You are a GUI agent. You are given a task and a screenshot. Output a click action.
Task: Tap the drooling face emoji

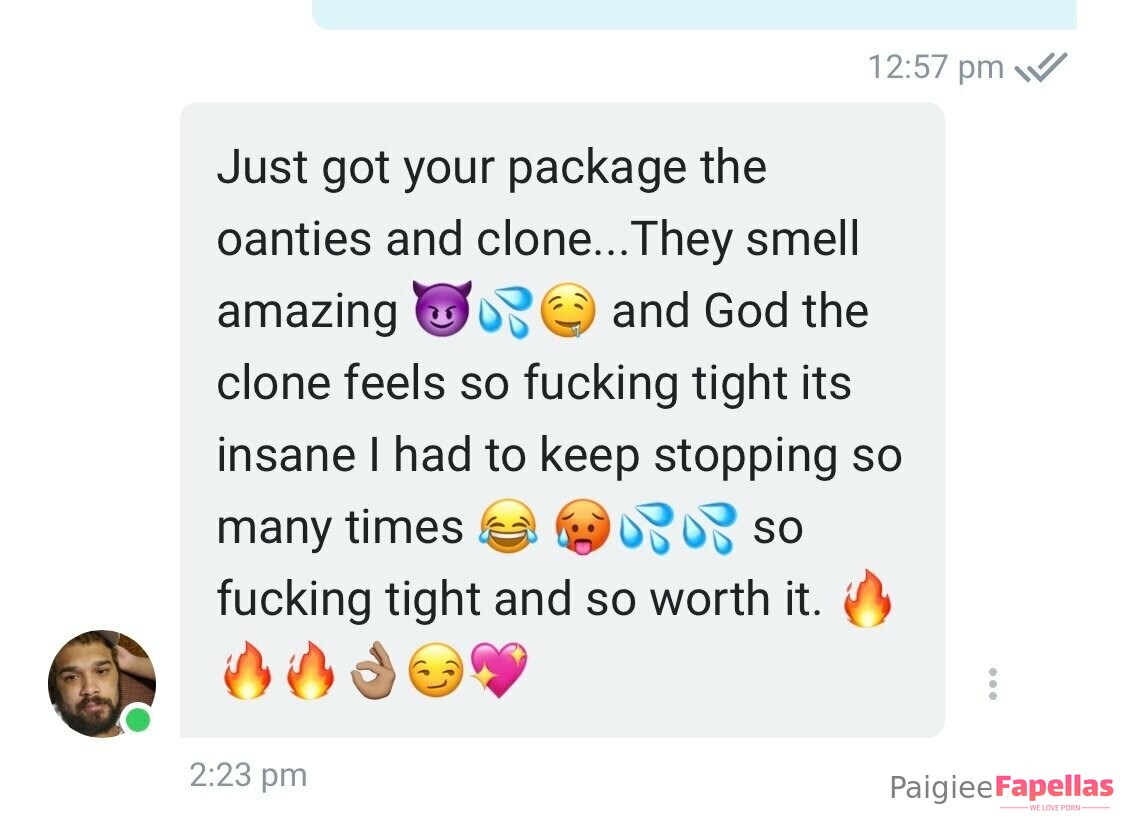[568, 310]
